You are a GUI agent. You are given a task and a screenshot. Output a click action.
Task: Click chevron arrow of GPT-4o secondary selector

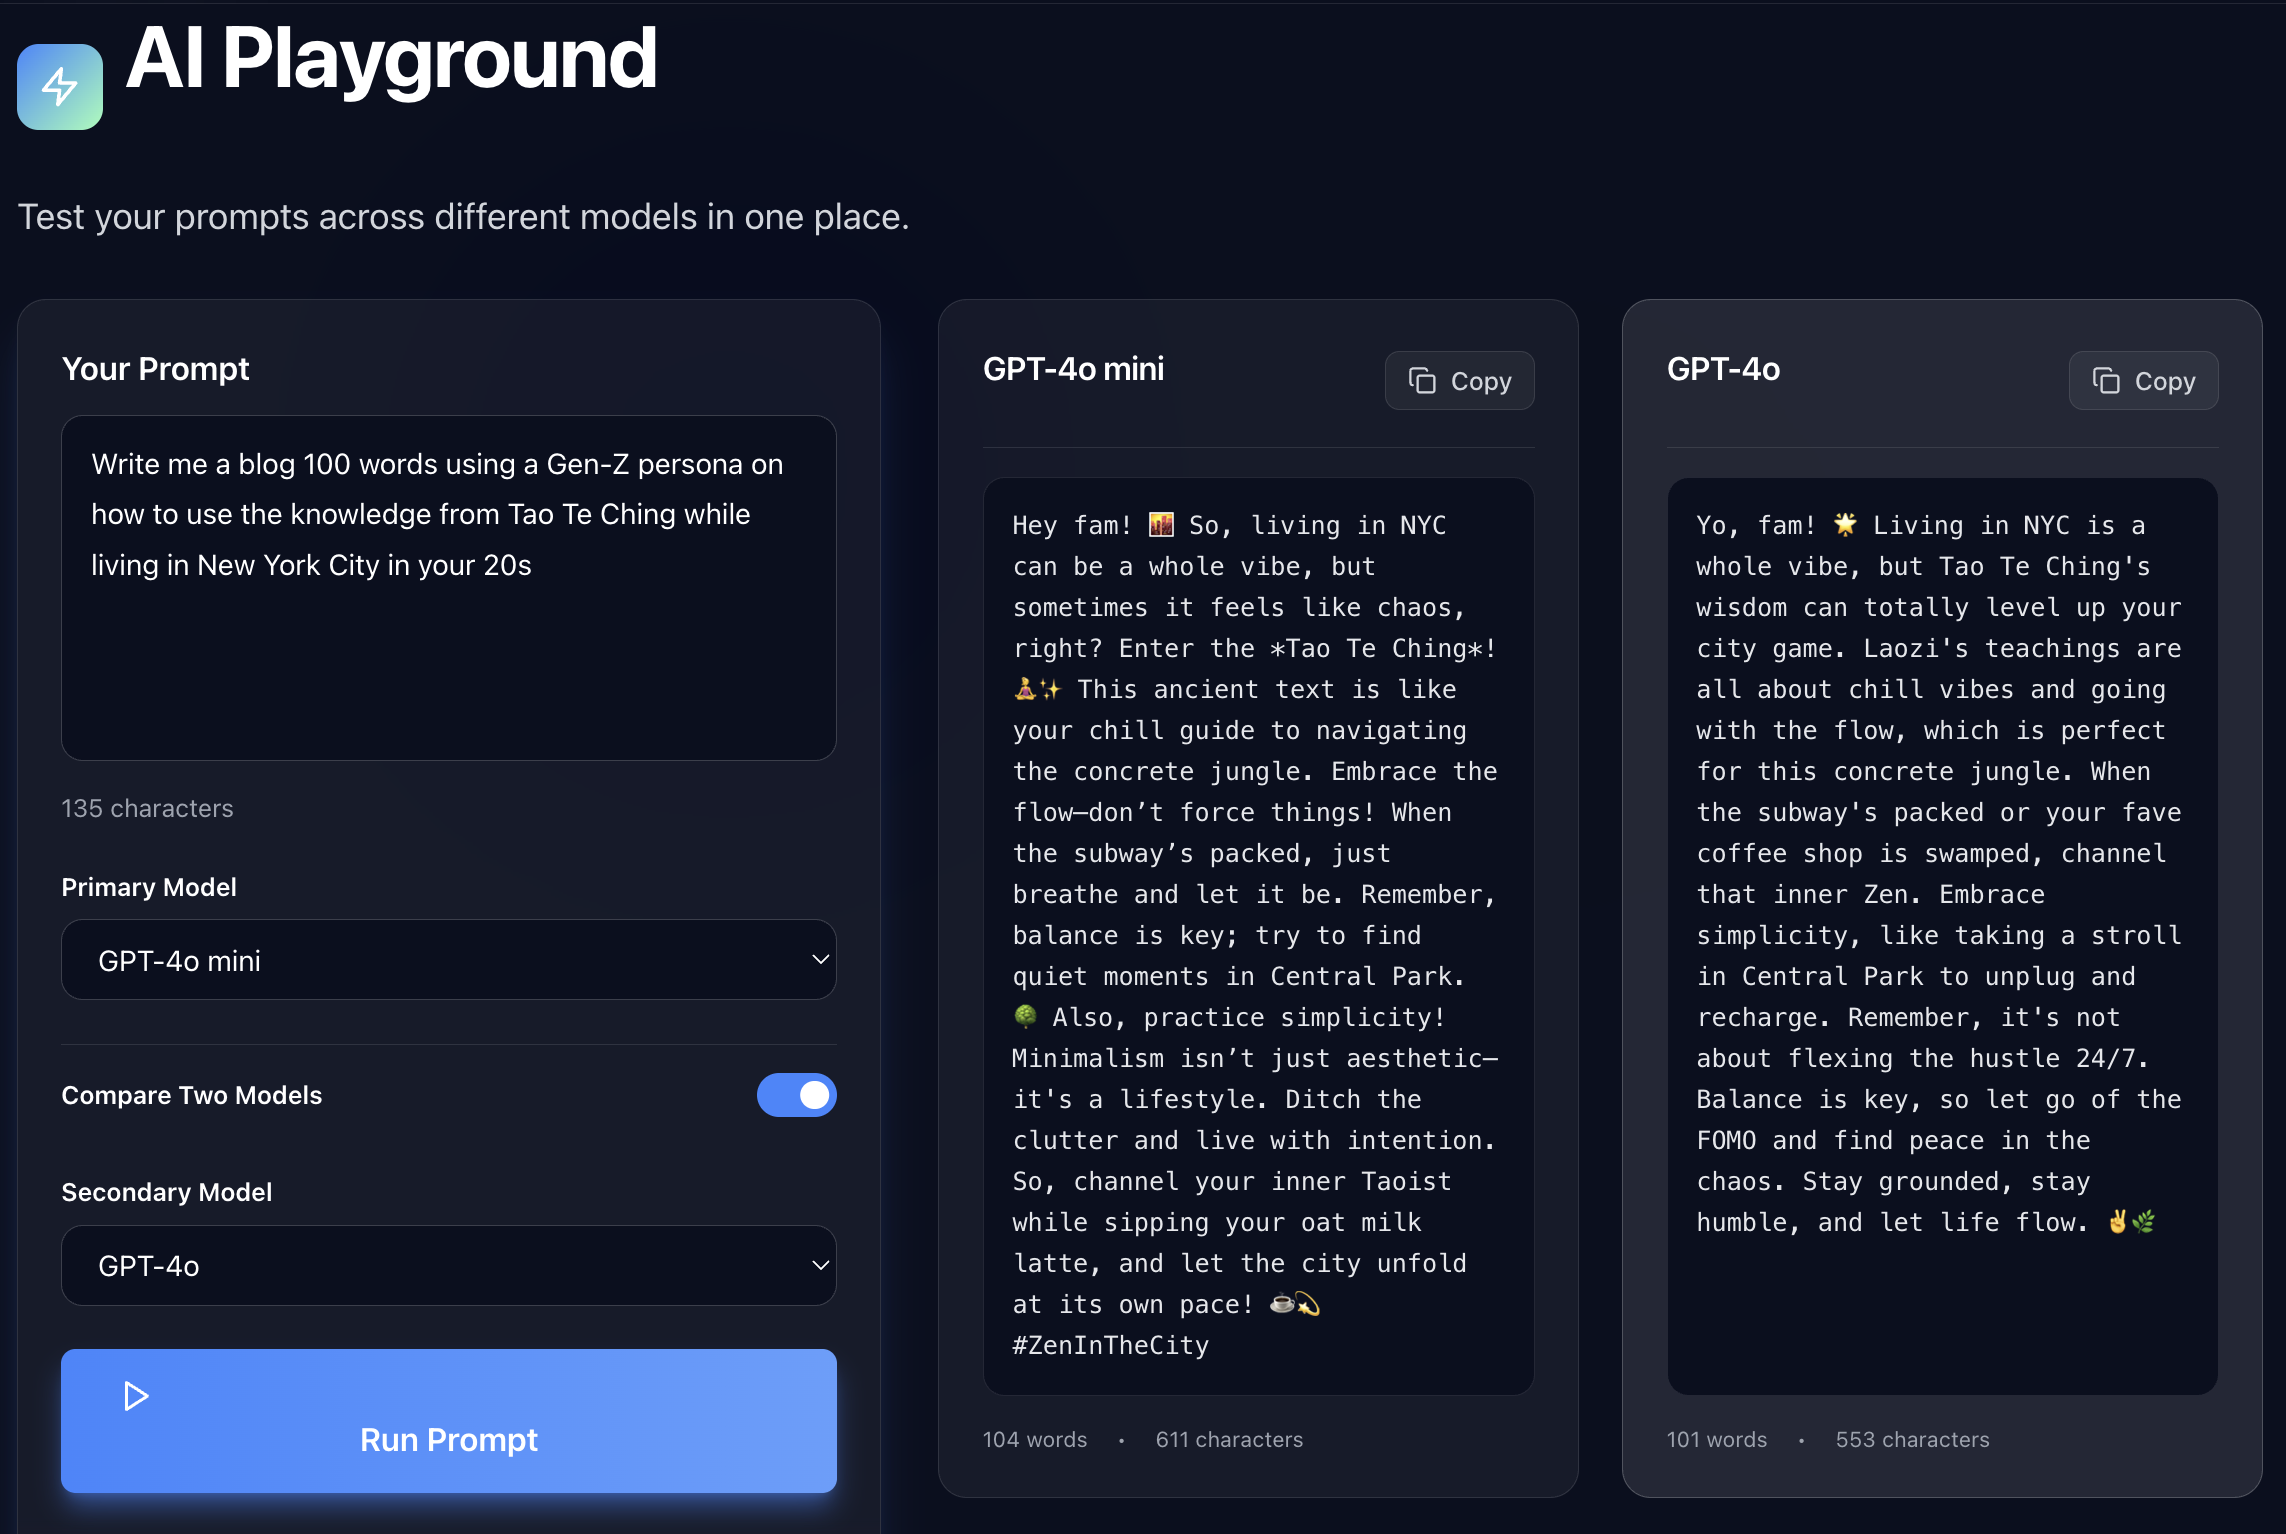[x=820, y=1265]
